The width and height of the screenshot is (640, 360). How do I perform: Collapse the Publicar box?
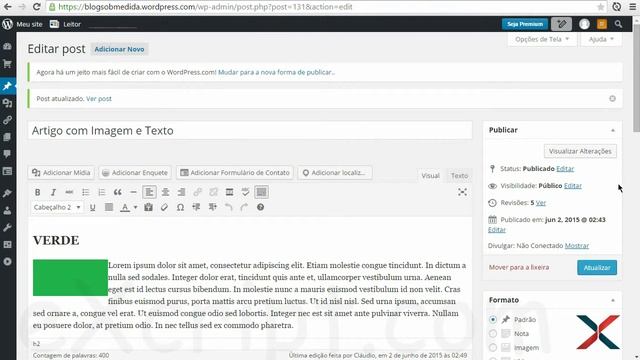pyautogui.click(x=613, y=130)
